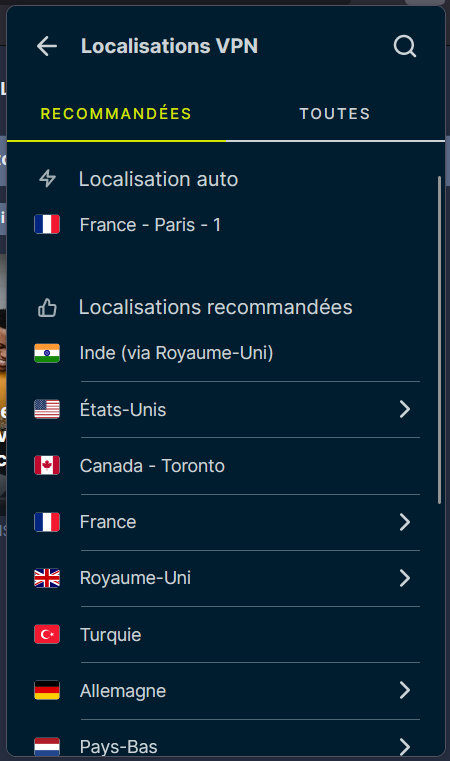Viewport: 450px width, 761px height.
Task: Expand États-Unis server list chevron
Action: 405,409
